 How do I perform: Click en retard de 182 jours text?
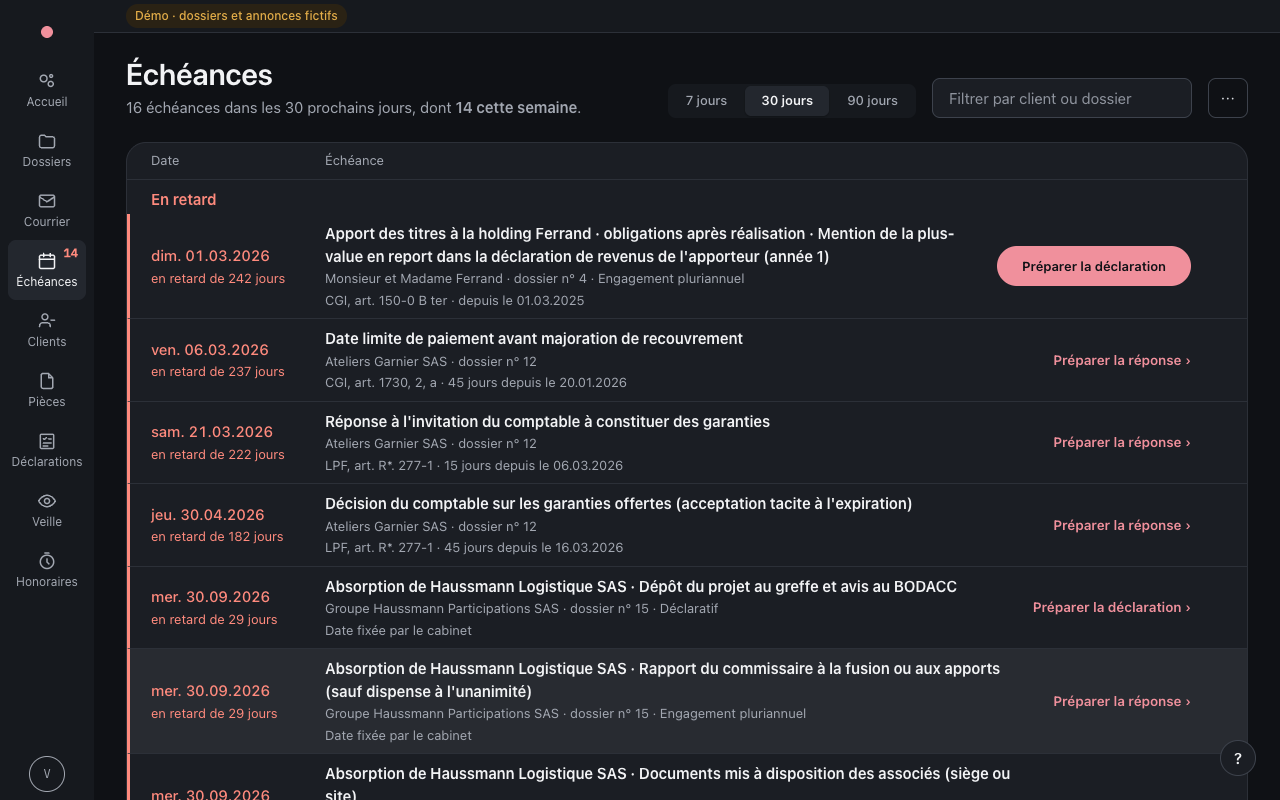[x=217, y=537]
